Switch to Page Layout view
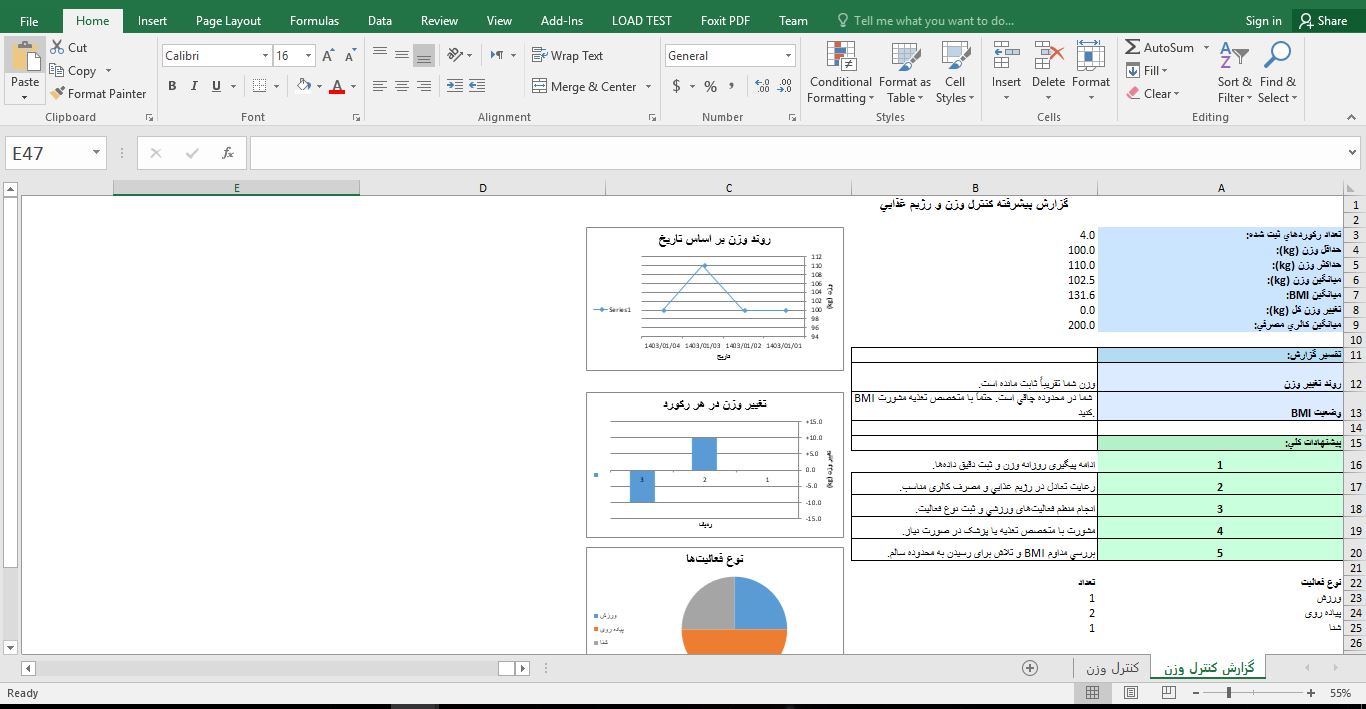The width and height of the screenshot is (1366, 709). (x=1130, y=692)
